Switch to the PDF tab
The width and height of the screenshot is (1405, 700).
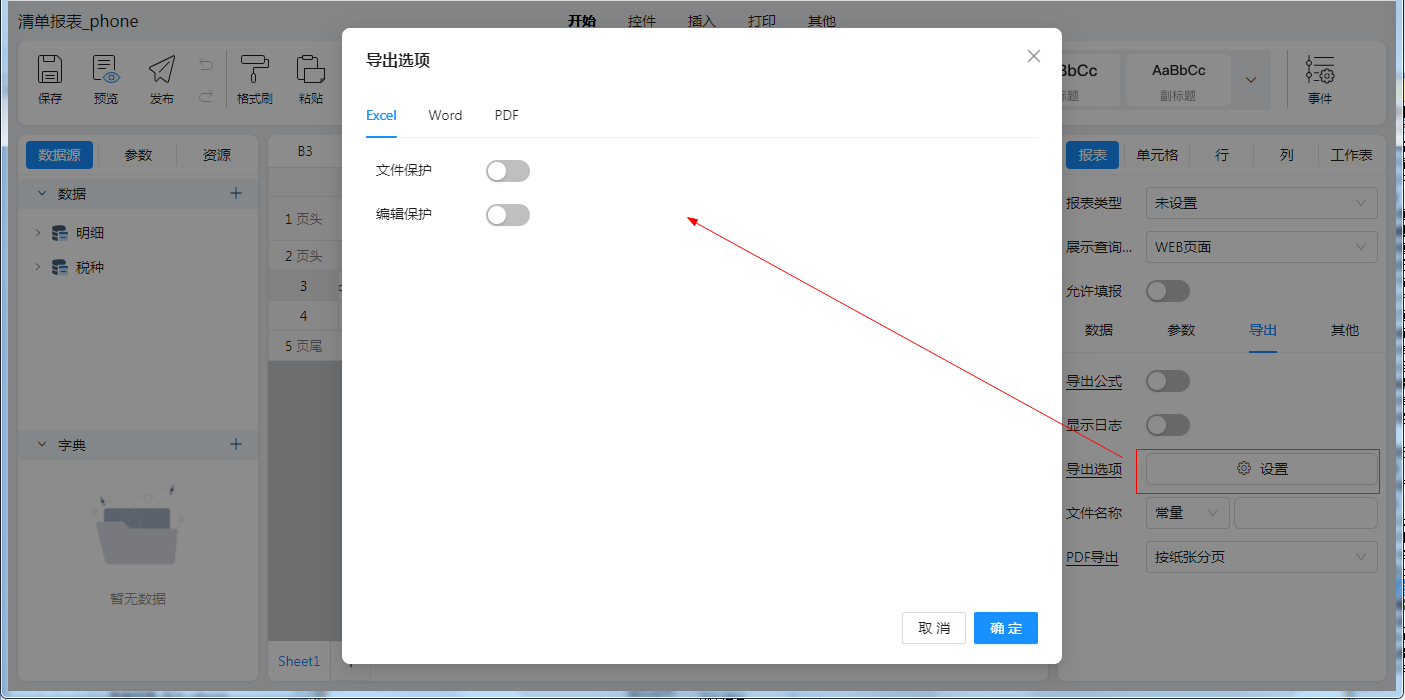click(507, 115)
